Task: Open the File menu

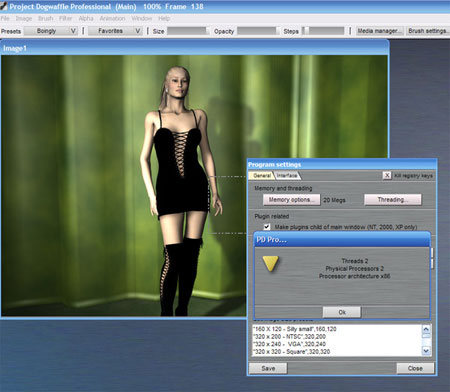Action: pos(5,18)
